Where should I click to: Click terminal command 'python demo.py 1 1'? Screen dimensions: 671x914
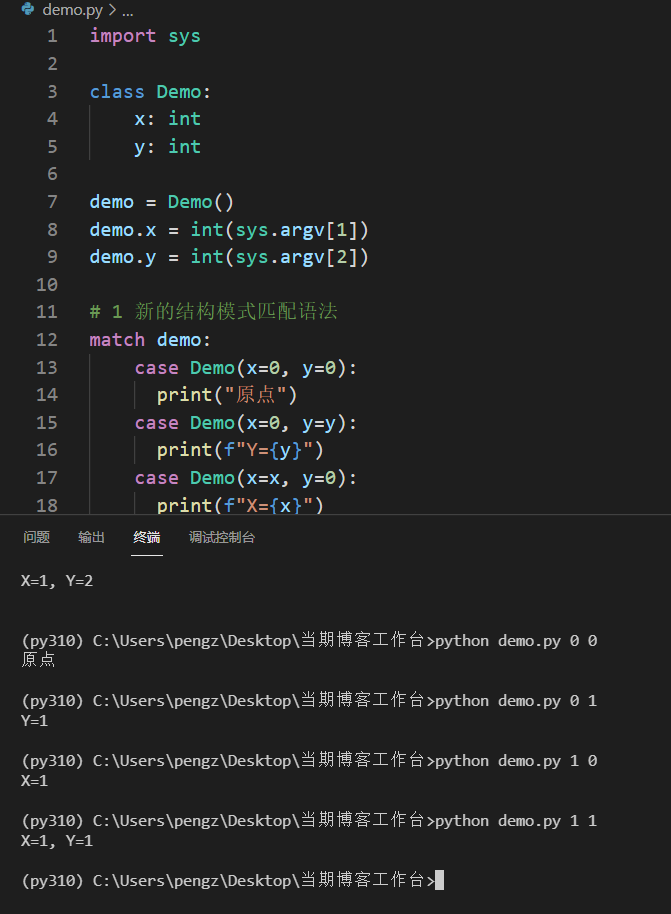[x=516, y=821]
